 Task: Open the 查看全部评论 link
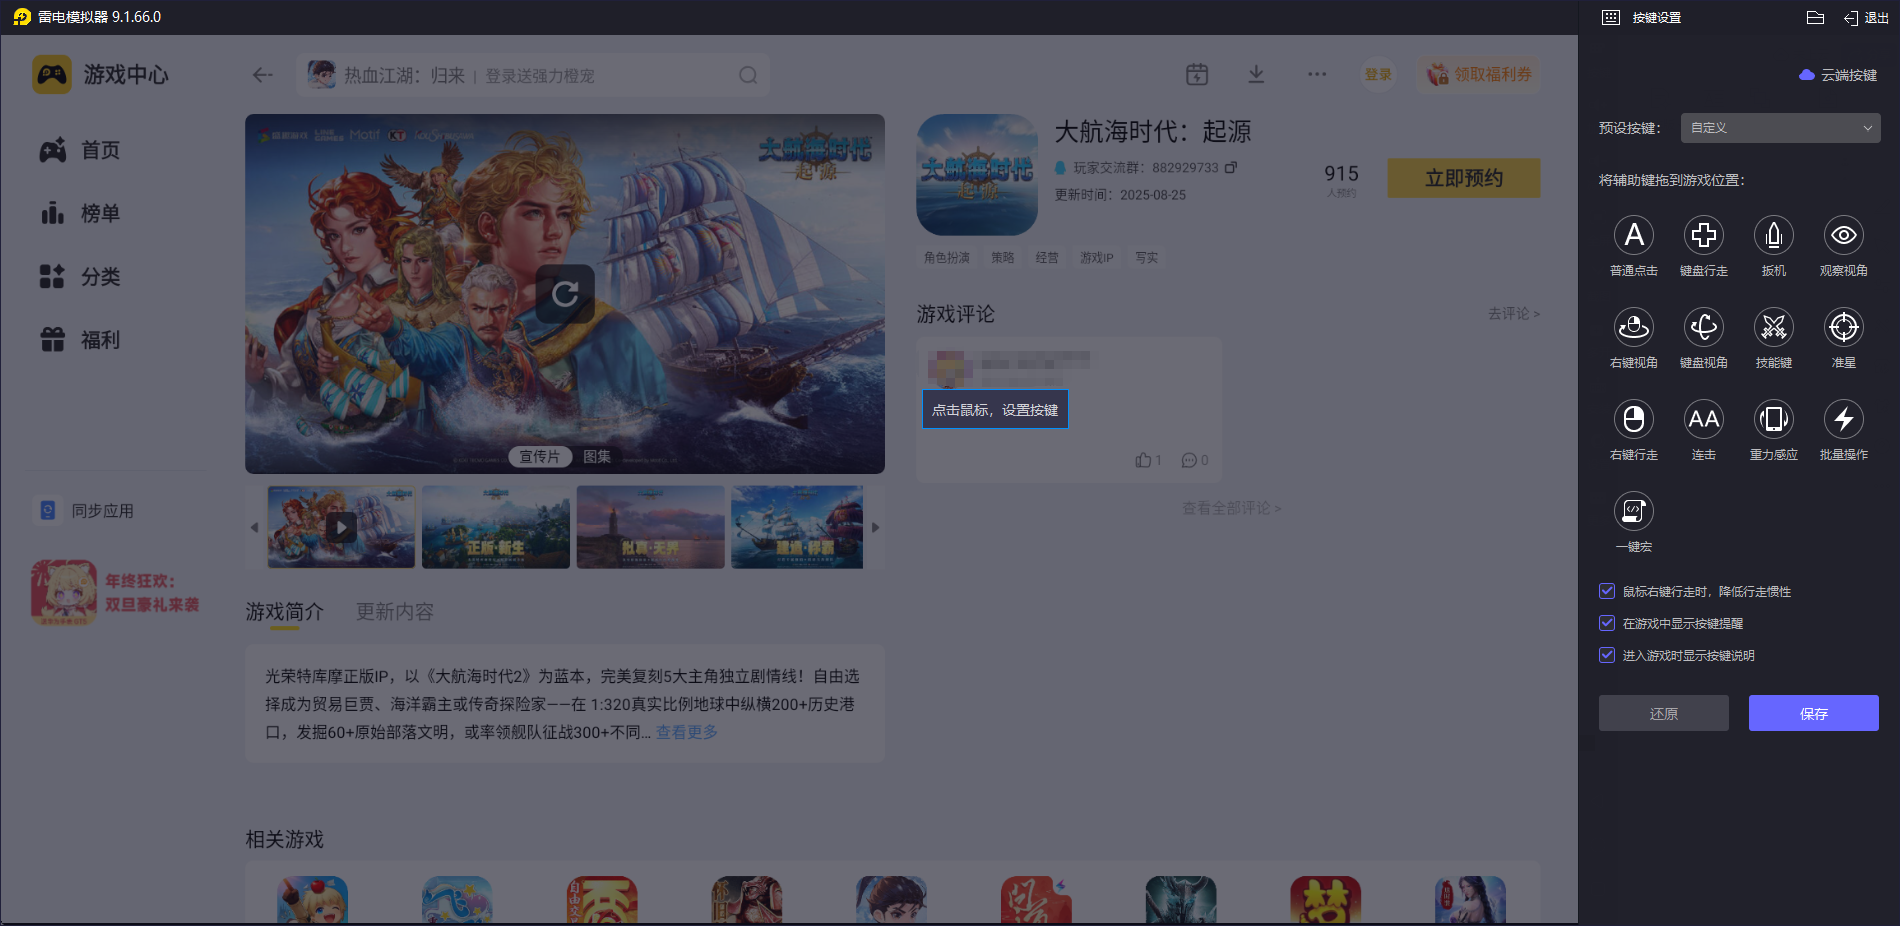click(1231, 508)
